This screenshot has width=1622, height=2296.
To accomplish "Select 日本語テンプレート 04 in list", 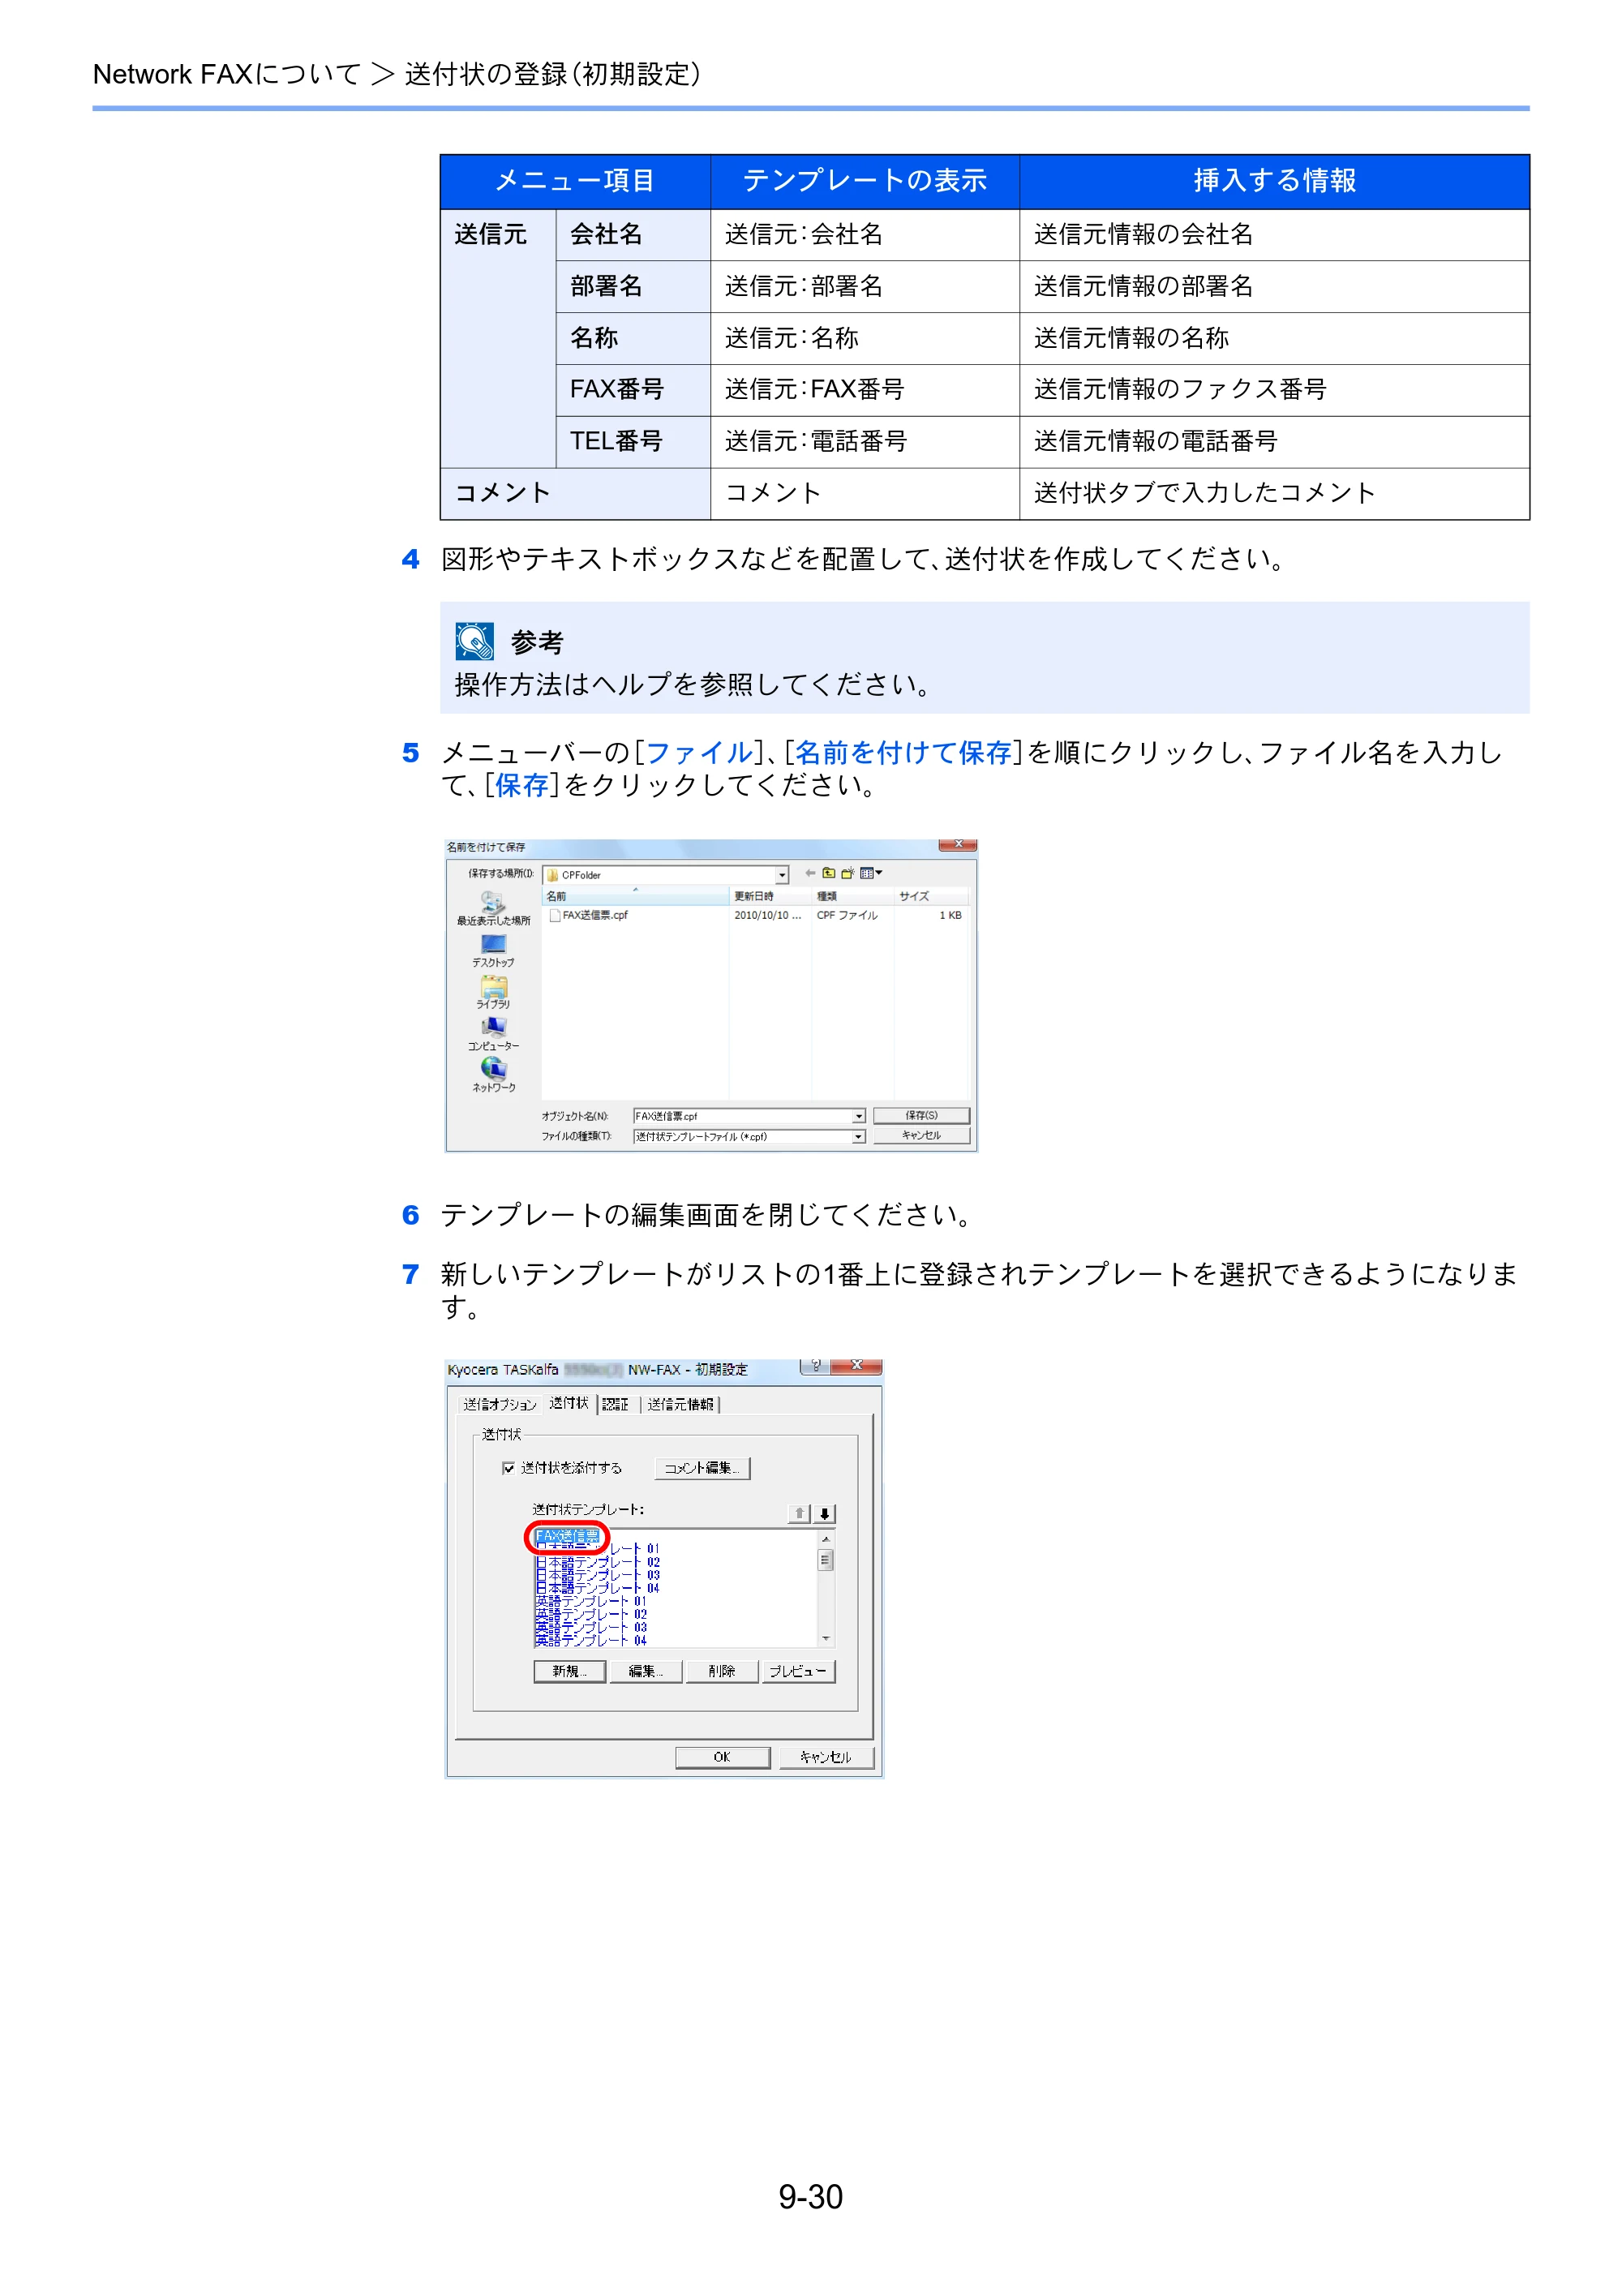I will click(x=597, y=1588).
